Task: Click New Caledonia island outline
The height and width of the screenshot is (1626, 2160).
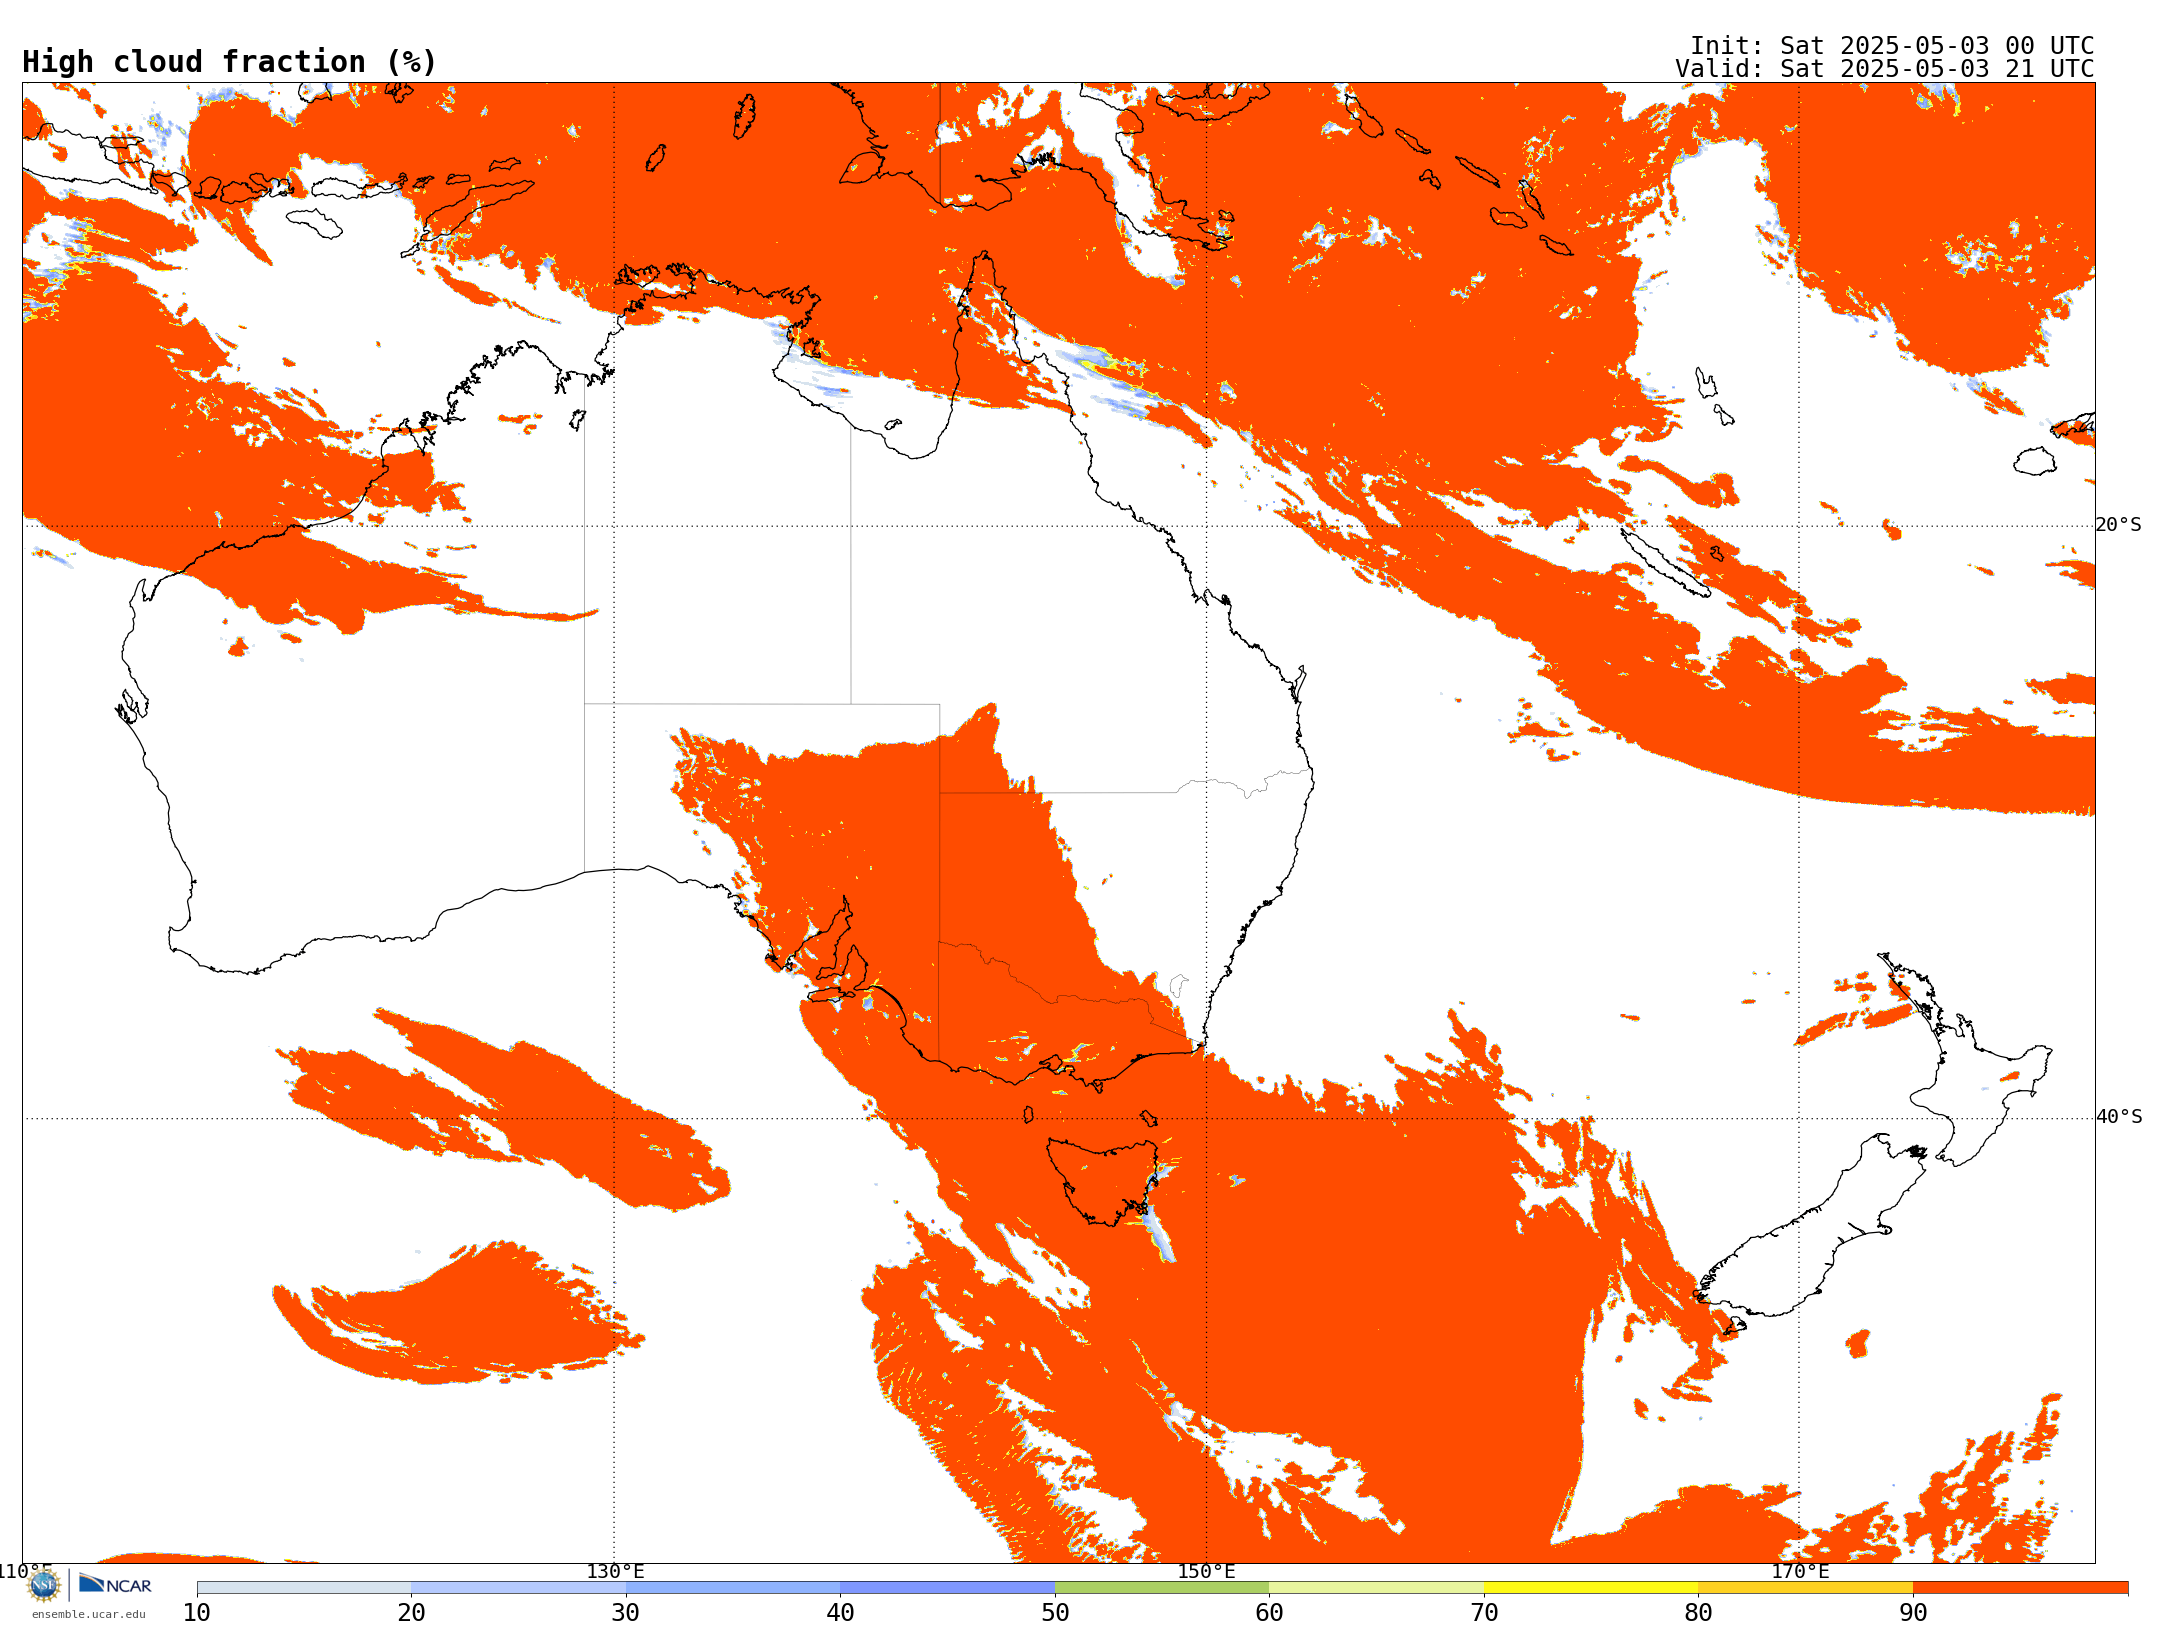Action: point(1665,562)
